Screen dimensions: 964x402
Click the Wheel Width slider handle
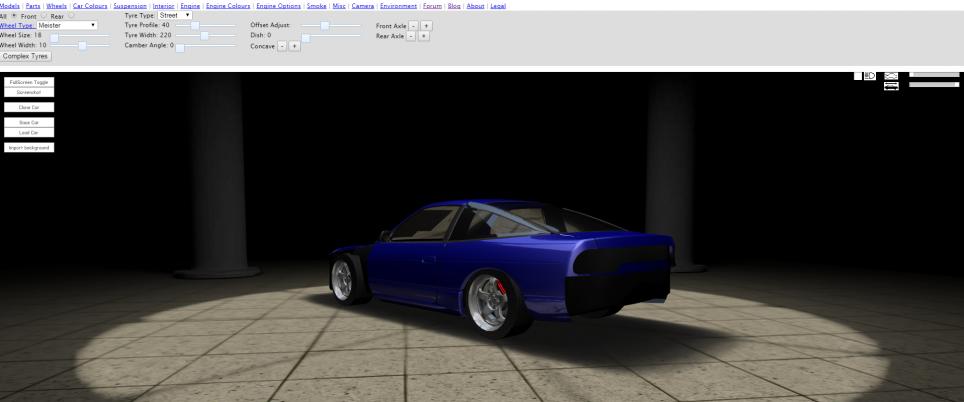[x=82, y=45]
